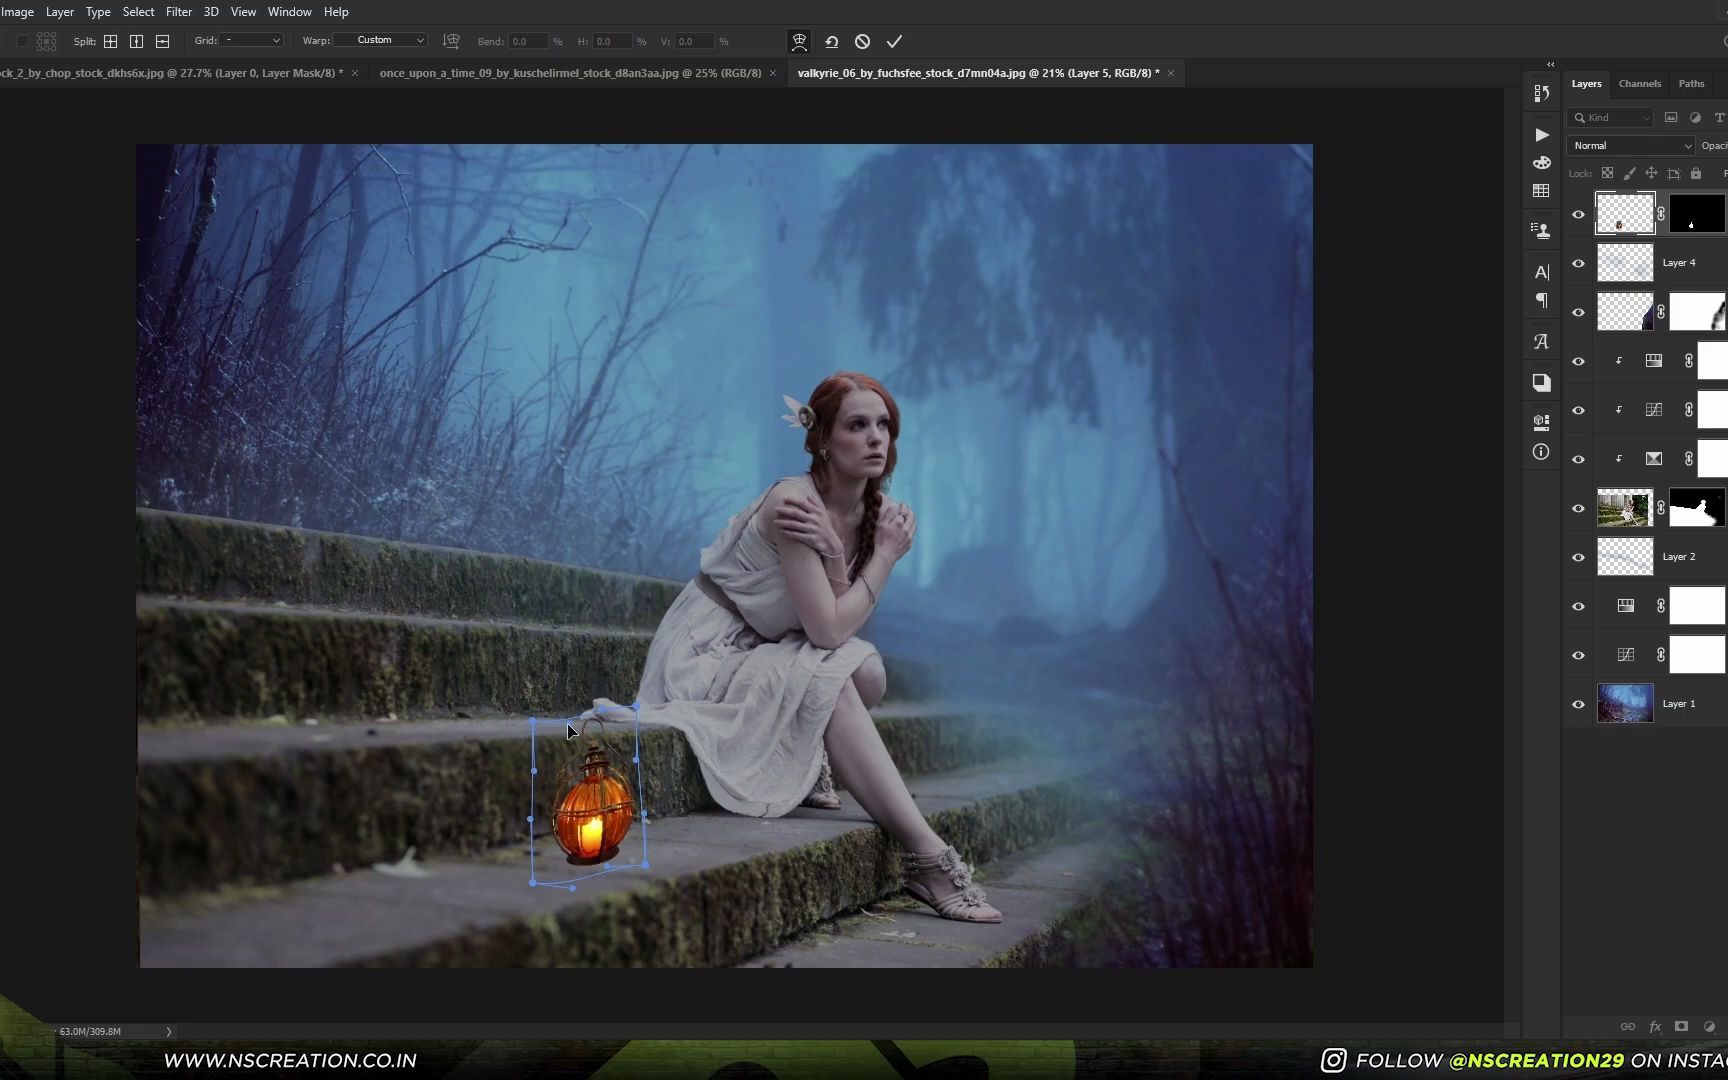The height and width of the screenshot is (1080, 1728).
Task: Filter layers by adjustment layers
Action: pos(1695,118)
